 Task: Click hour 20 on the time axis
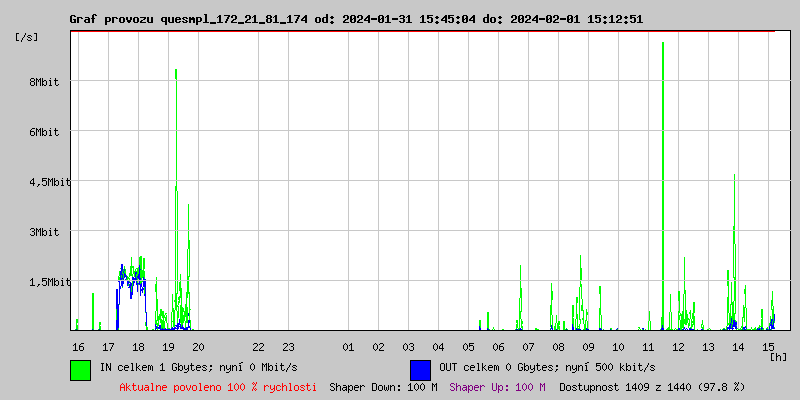tap(198, 346)
